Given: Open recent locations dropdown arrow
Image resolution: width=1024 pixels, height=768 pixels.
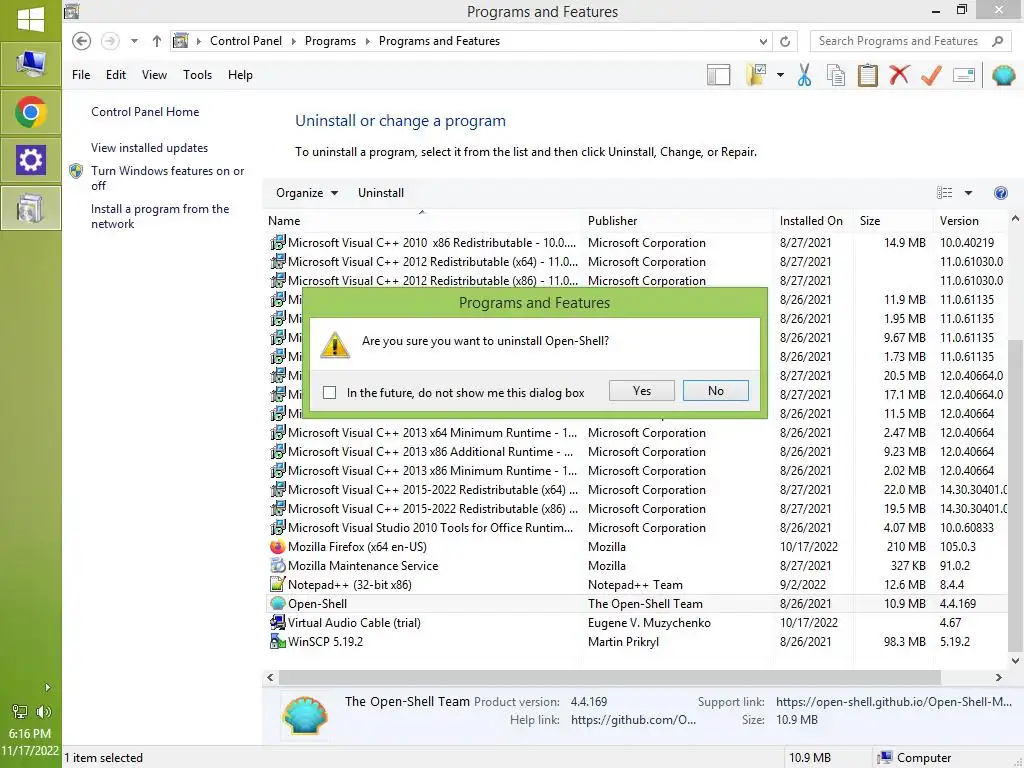Looking at the screenshot, I should [x=134, y=41].
